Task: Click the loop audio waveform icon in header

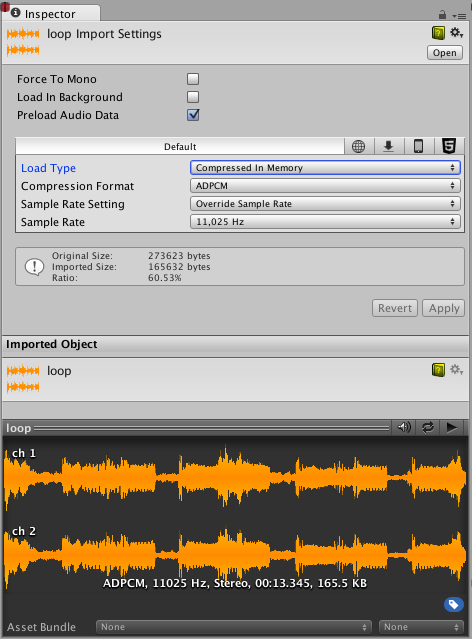Action: 23,42
